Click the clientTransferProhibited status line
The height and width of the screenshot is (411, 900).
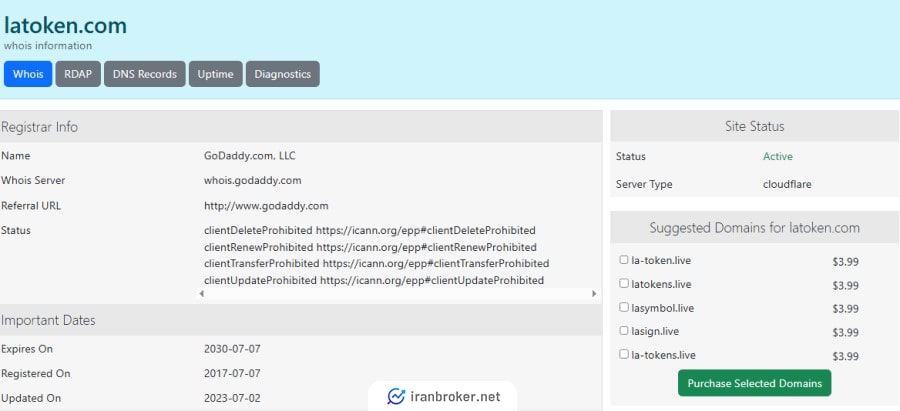click(377, 263)
